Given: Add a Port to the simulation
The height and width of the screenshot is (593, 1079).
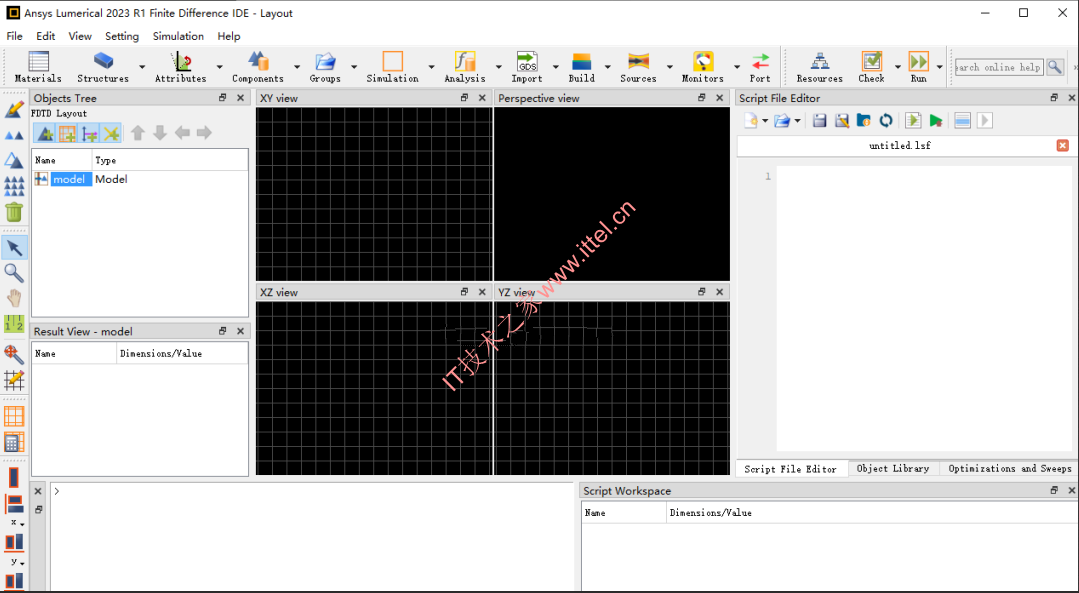Looking at the screenshot, I should [760, 67].
